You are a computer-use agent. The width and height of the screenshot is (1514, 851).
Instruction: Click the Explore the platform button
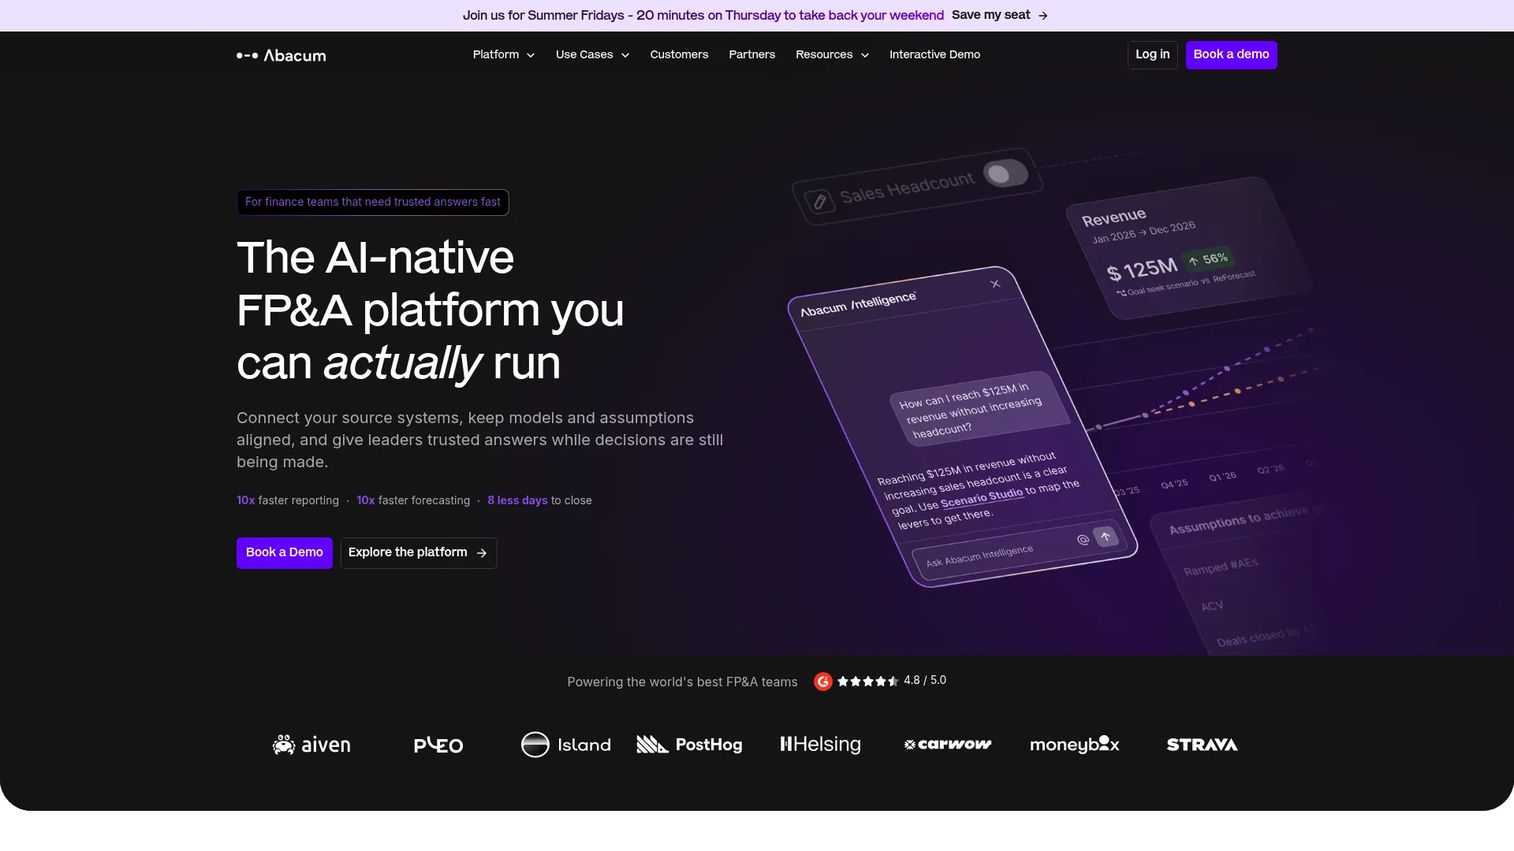click(x=418, y=553)
